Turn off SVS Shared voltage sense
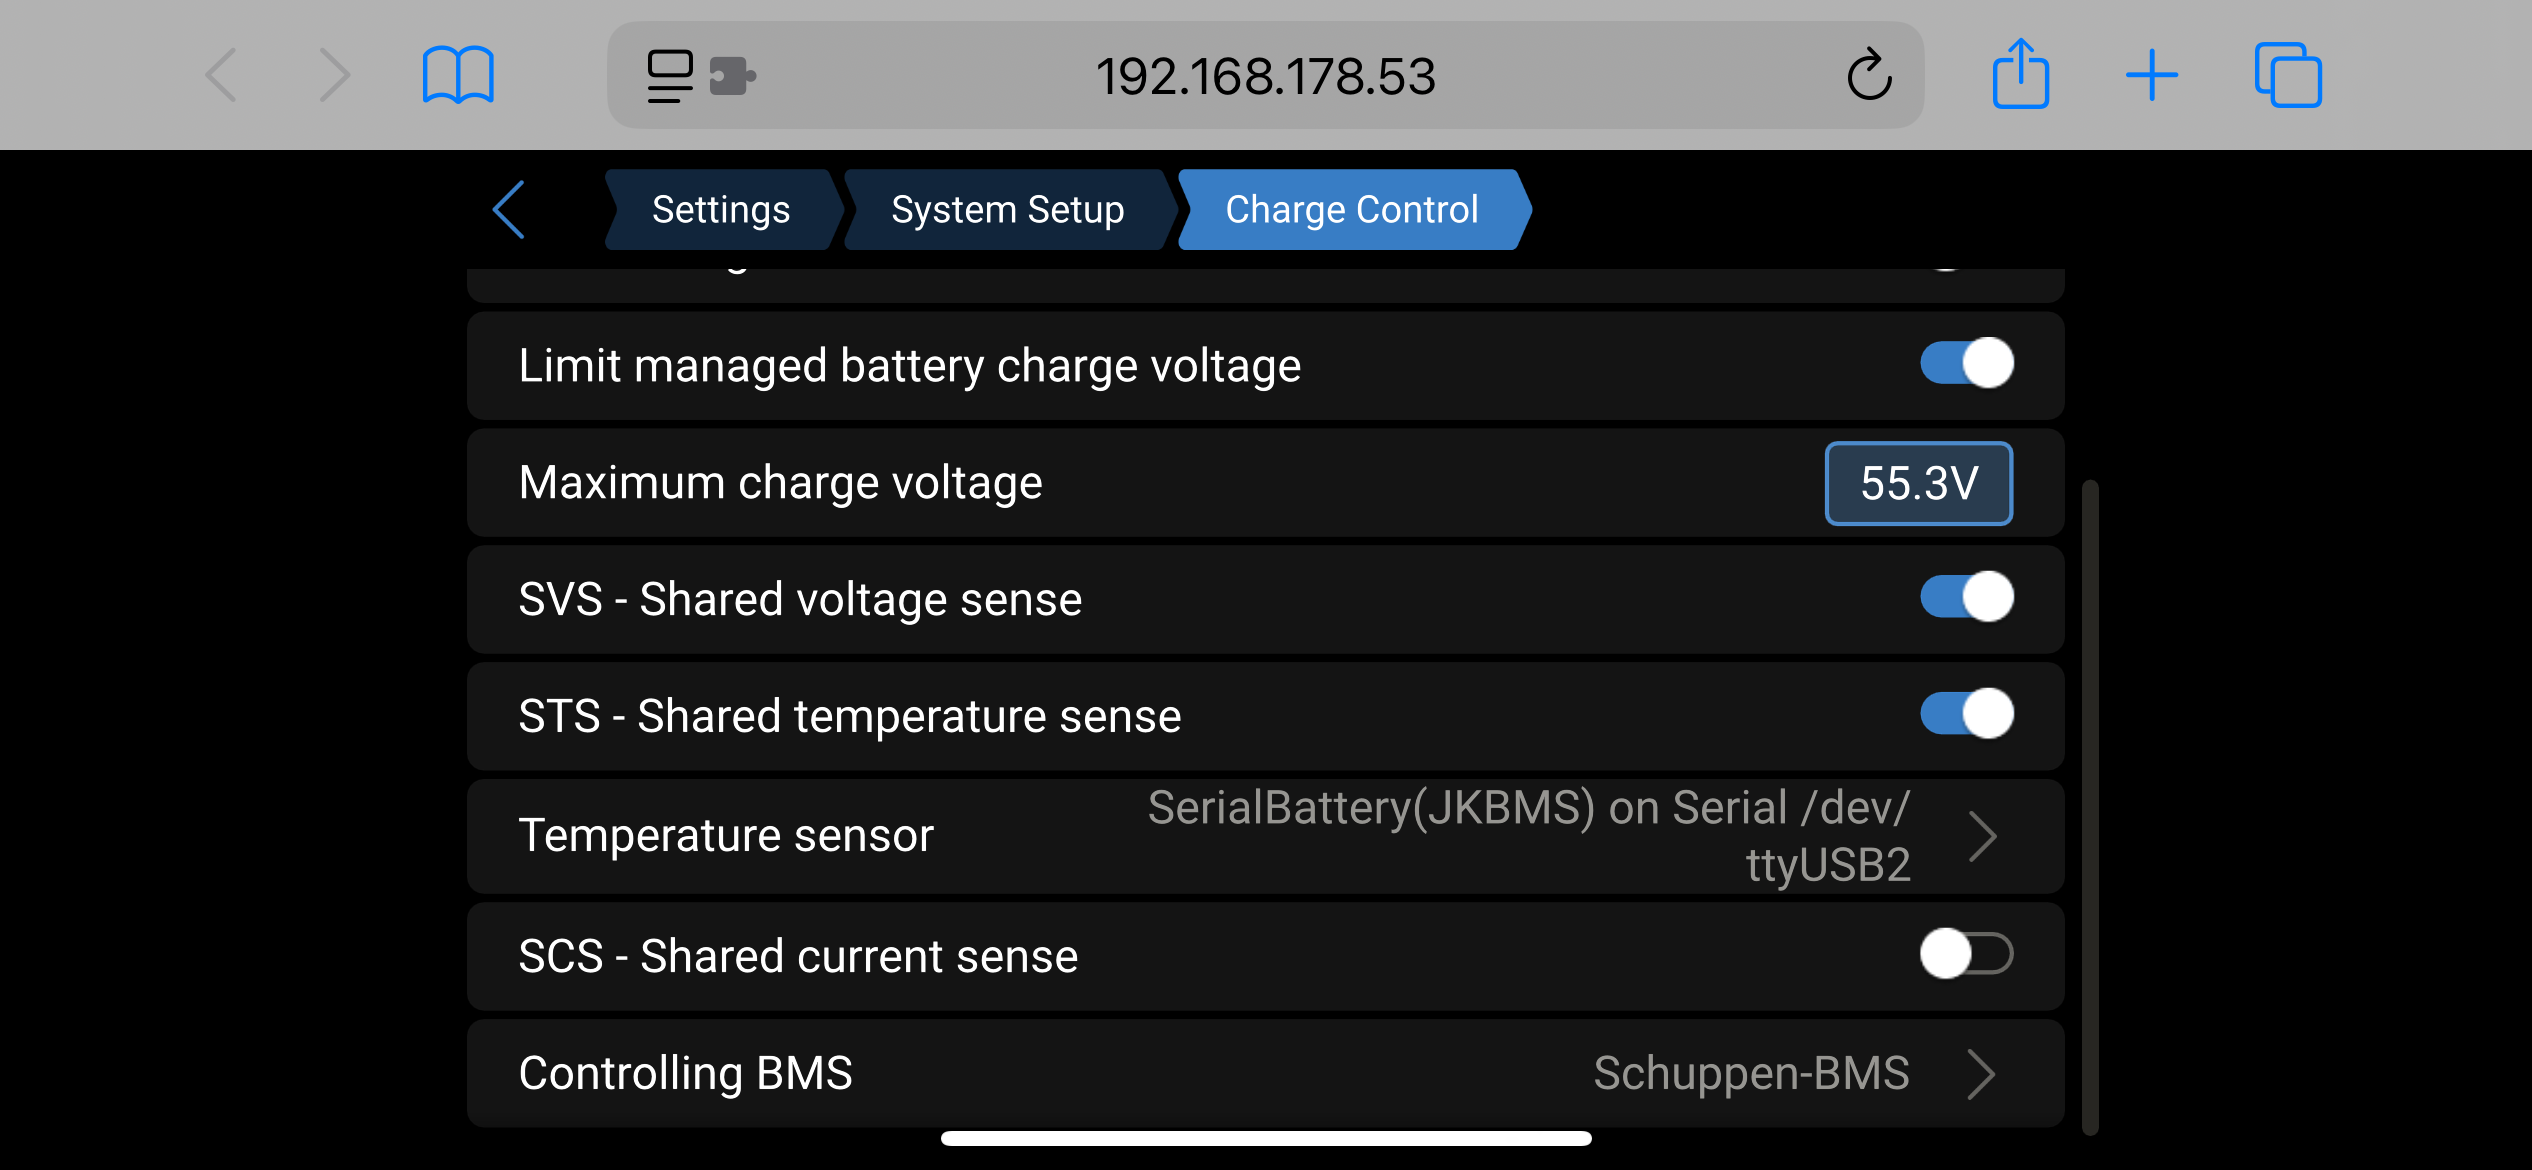 point(1966,597)
